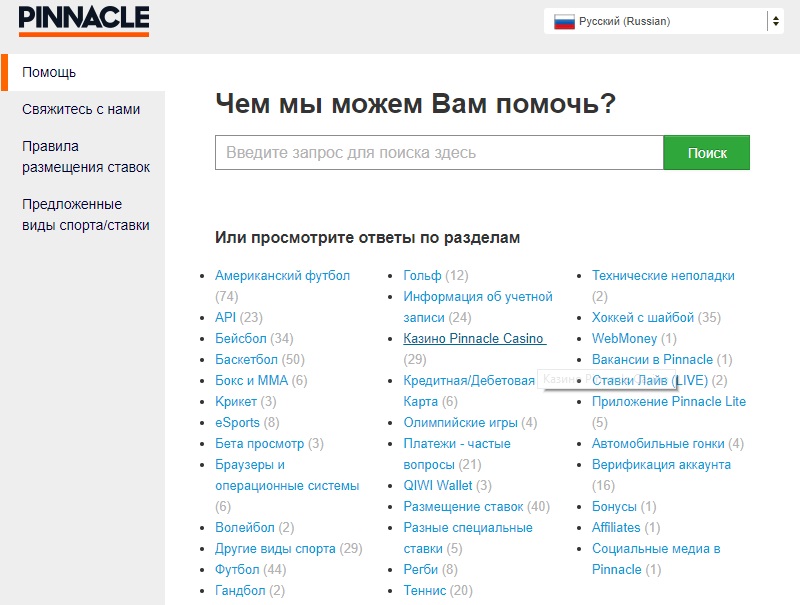Open the Affiliates section

point(616,527)
